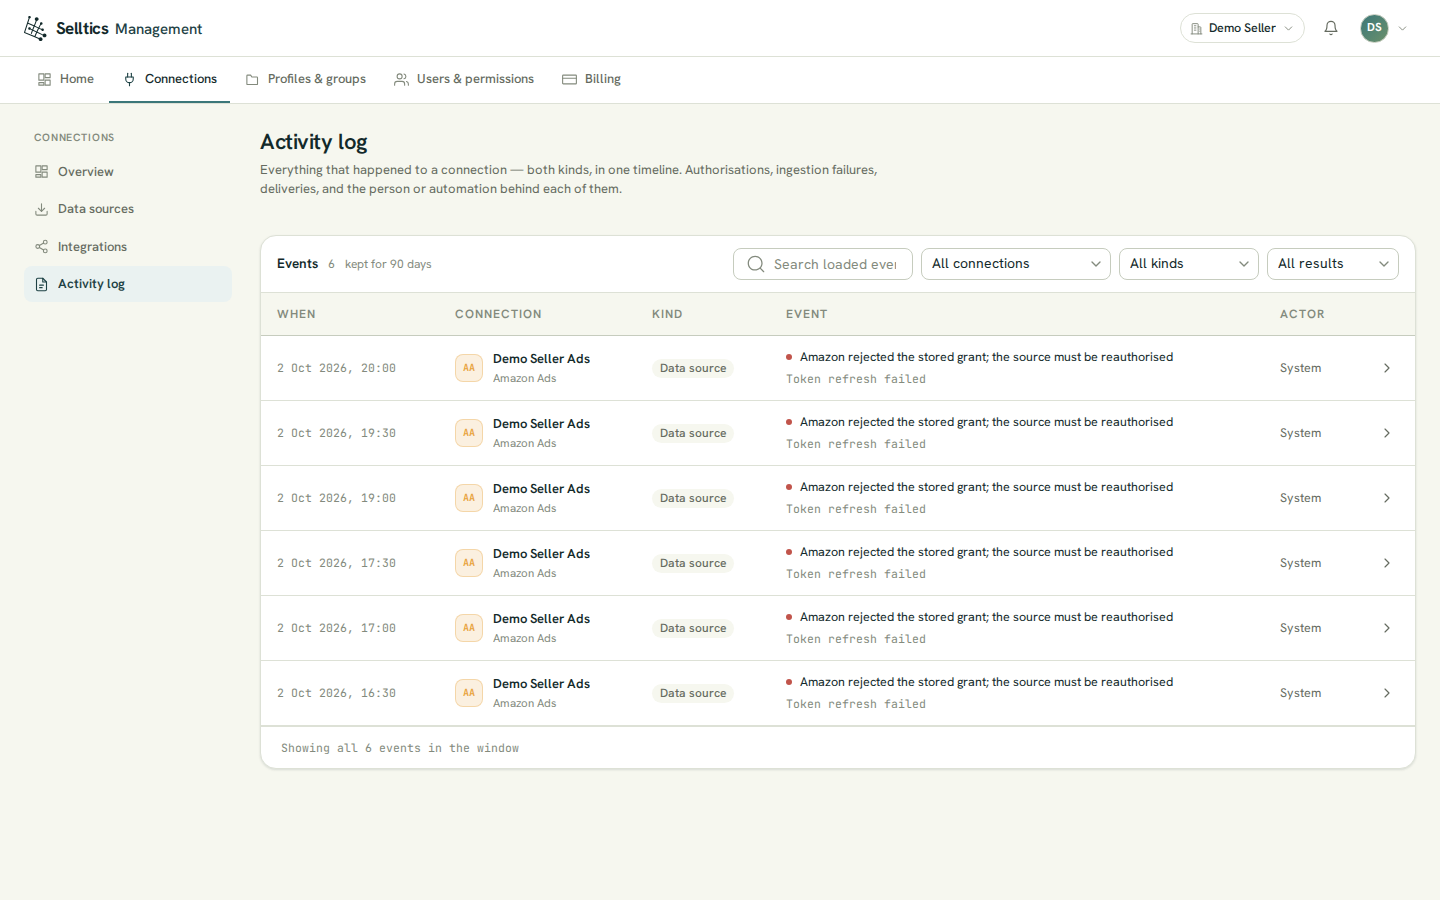Open the All results filter dropdown
The width and height of the screenshot is (1440, 900).
(1333, 264)
